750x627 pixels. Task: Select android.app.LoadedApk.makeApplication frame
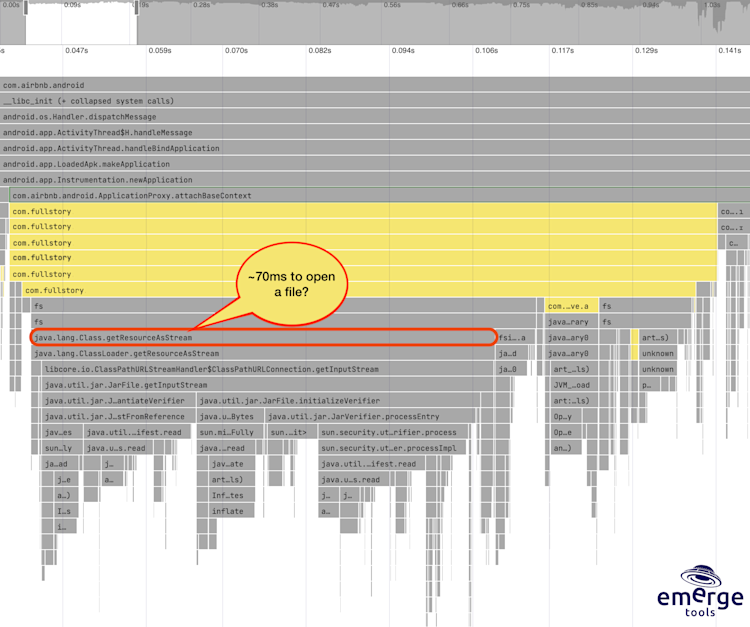coord(375,164)
